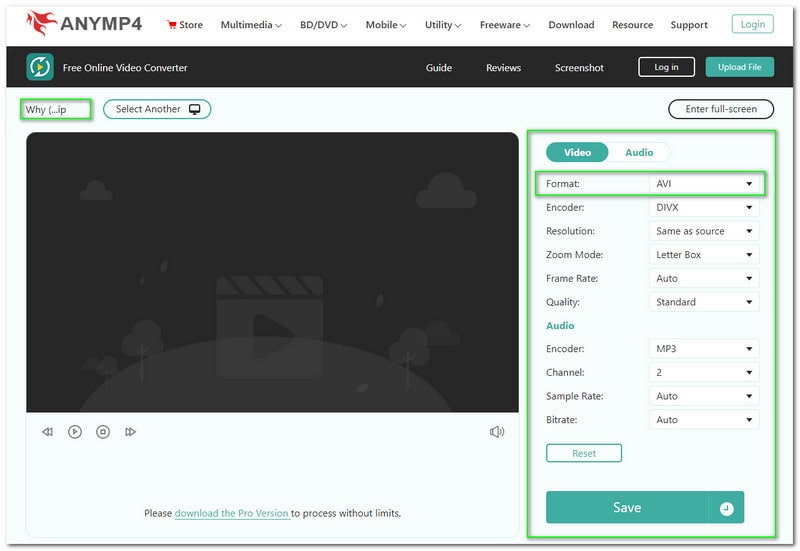Click the clock icon next to Save
This screenshot has width=800, height=551.
[726, 508]
